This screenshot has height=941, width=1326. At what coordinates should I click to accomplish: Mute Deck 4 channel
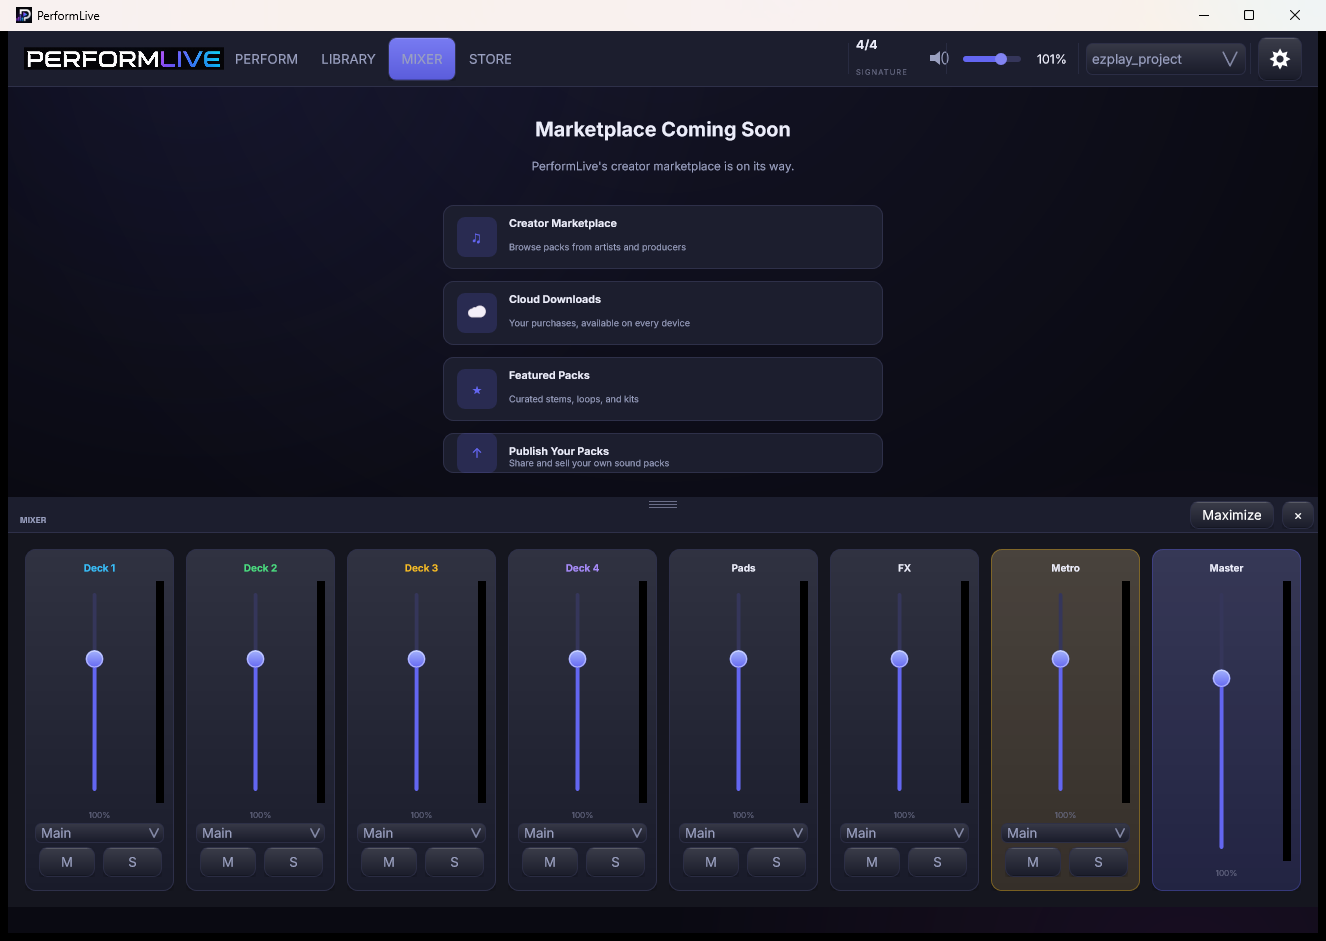(x=550, y=862)
